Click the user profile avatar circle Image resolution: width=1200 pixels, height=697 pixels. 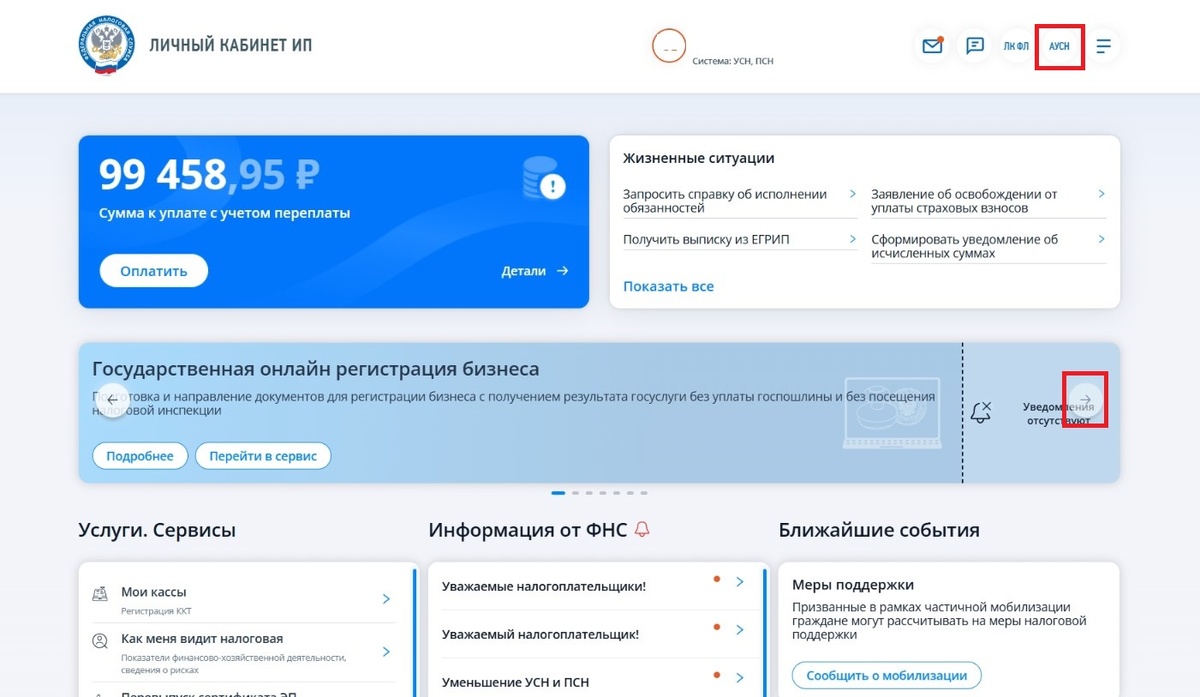[669, 46]
